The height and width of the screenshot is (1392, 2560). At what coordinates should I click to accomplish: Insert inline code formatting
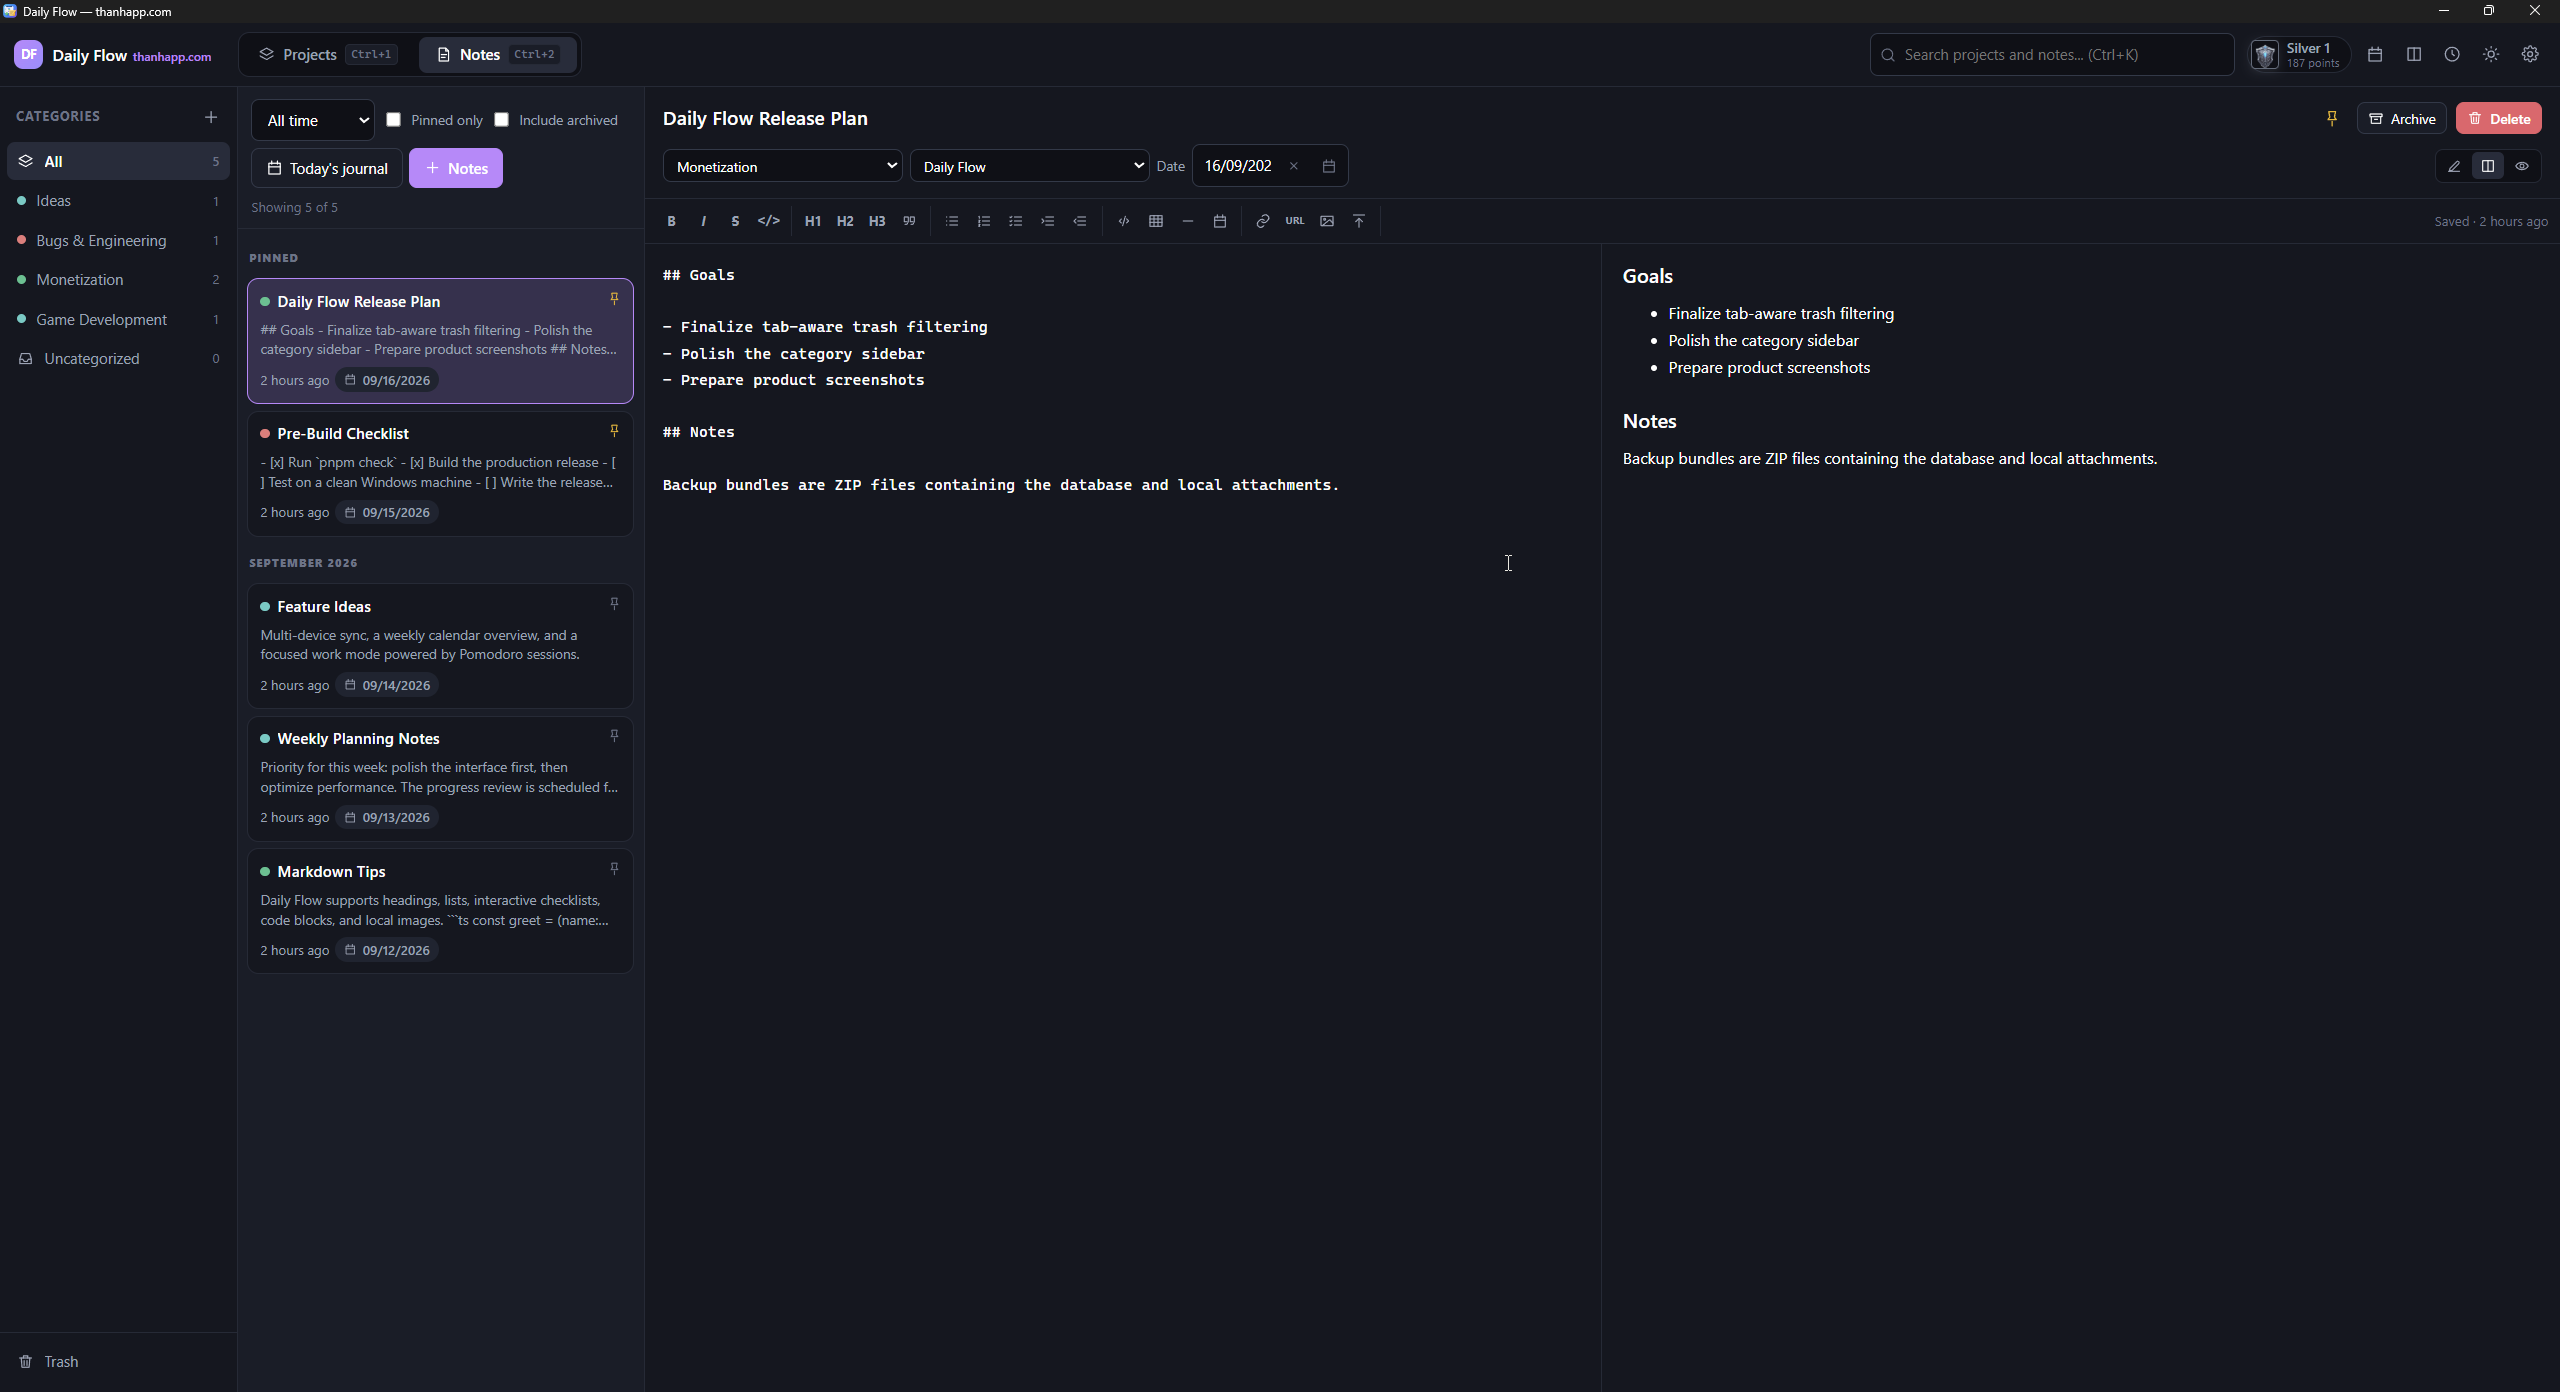click(768, 221)
